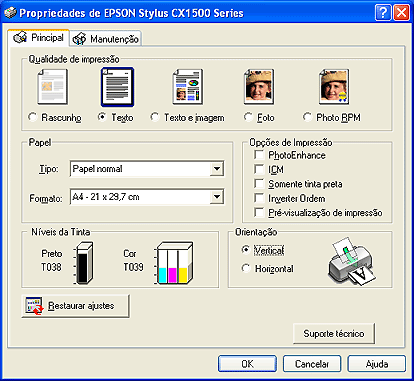Viewport: 414px width, 381px height.
Task: Click the color ink cartridge T039 level icon
Action: tap(173, 263)
